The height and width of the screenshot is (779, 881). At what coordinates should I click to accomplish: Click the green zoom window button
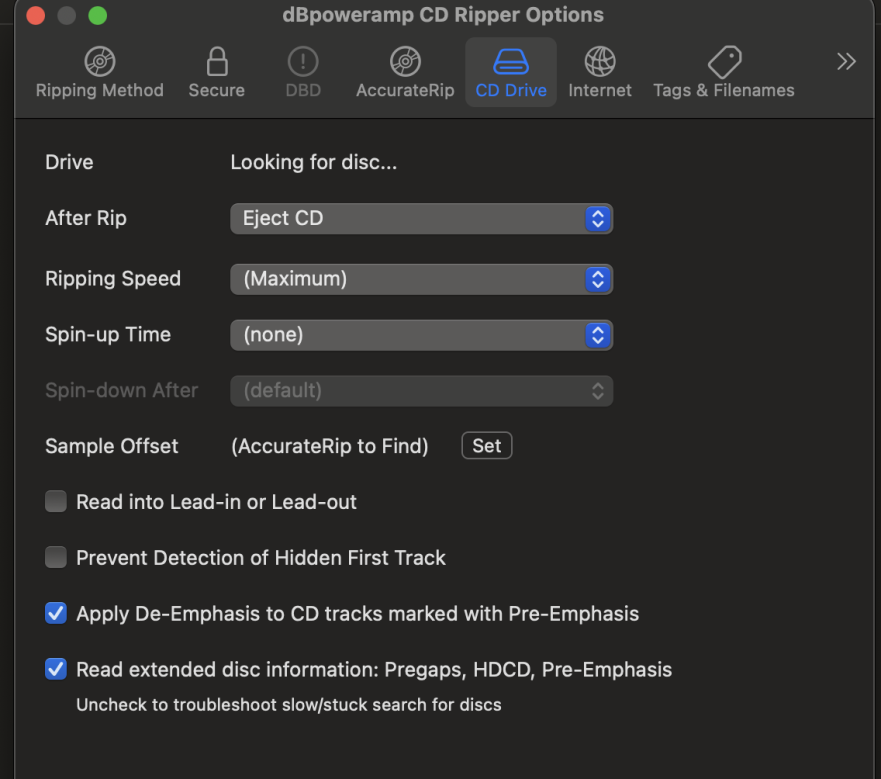tap(98, 15)
